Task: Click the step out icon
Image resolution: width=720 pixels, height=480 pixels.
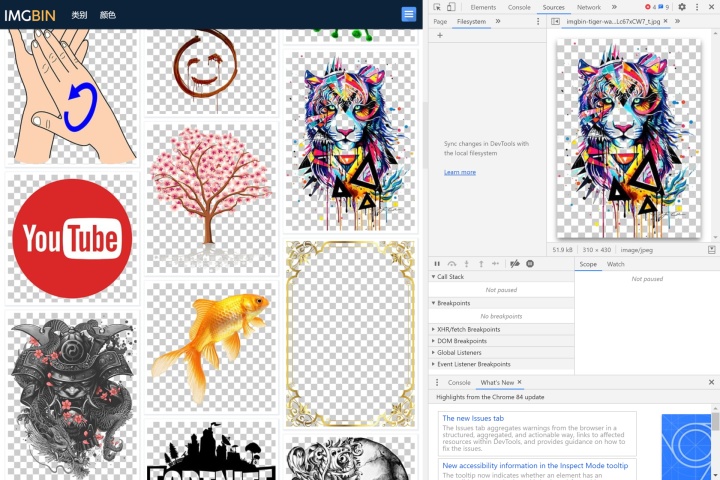Action: pyautogui.click(x=481, y=264)
